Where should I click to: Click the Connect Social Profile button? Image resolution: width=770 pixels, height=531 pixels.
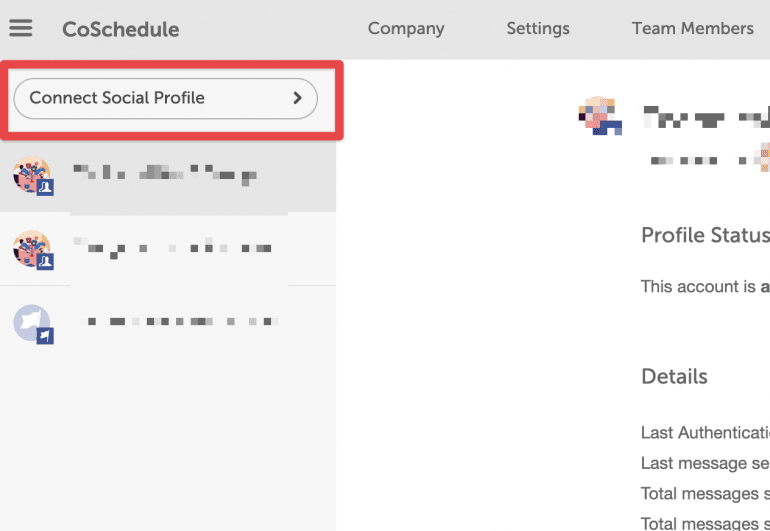pyautogui.click(x=165, y=98)
